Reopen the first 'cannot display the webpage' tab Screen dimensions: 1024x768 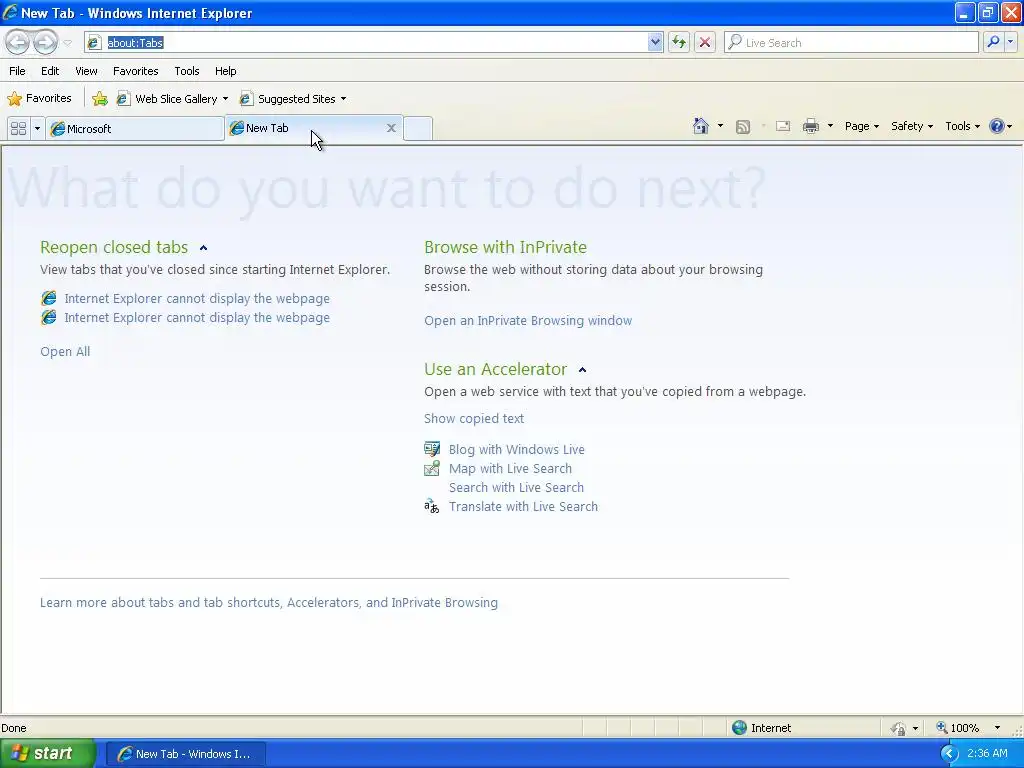tap(197, 298)
